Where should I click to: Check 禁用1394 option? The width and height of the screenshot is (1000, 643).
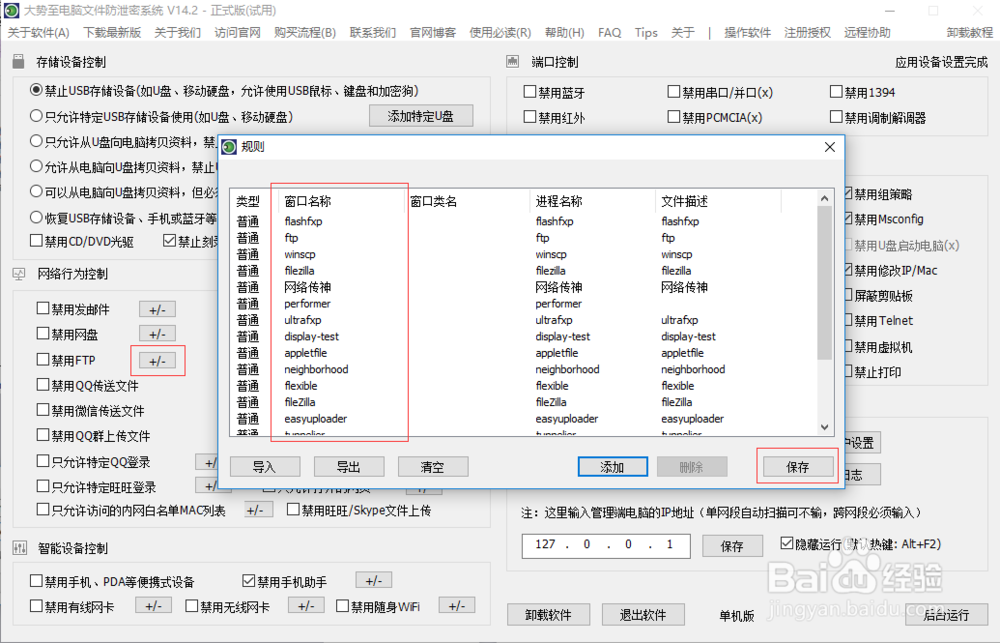pos(836,92)
